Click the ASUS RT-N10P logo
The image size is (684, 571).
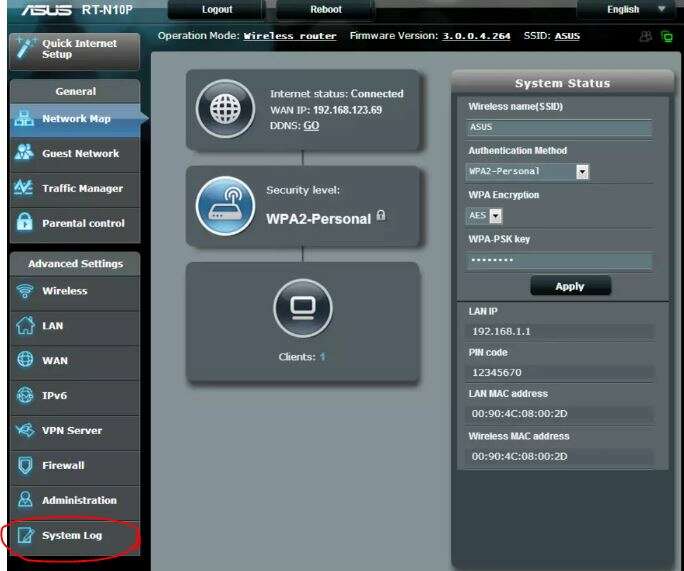(x=77, y=10)
